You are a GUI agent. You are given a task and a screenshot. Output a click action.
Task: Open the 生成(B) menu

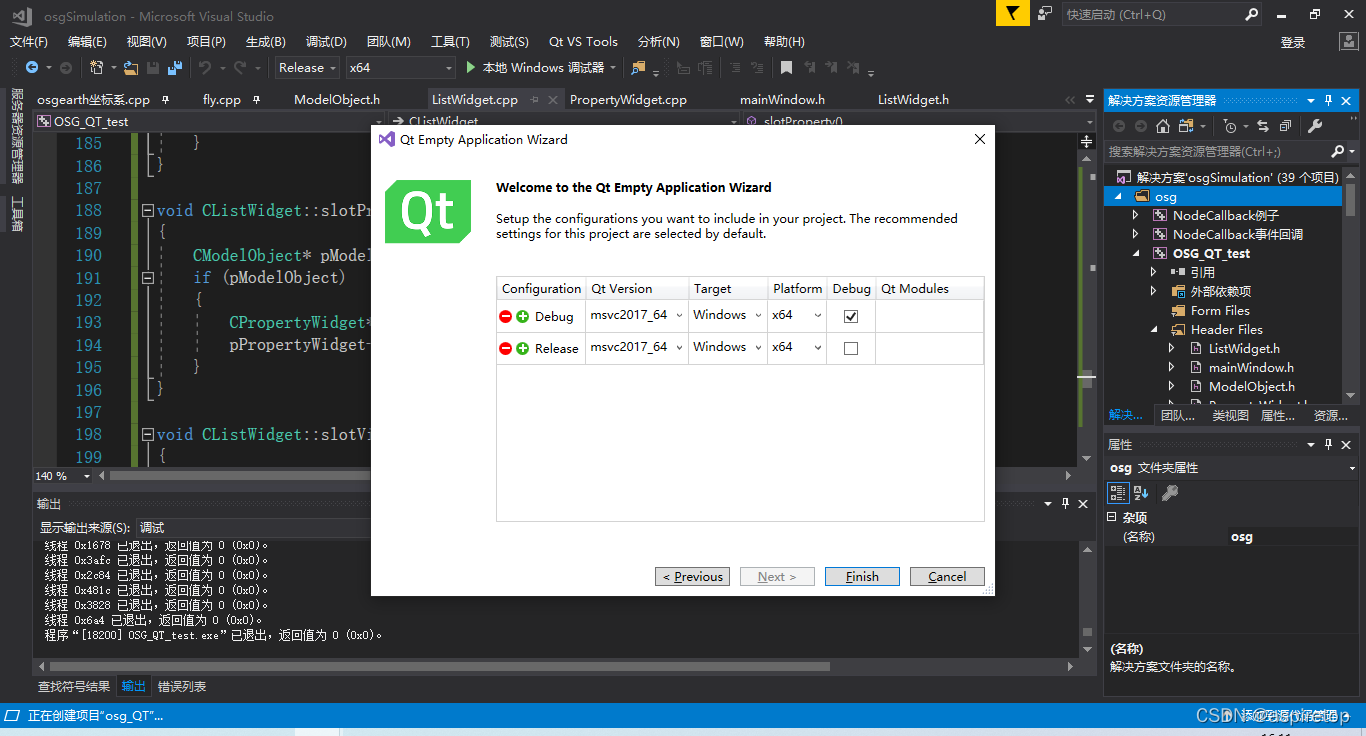tap(266, 42)
